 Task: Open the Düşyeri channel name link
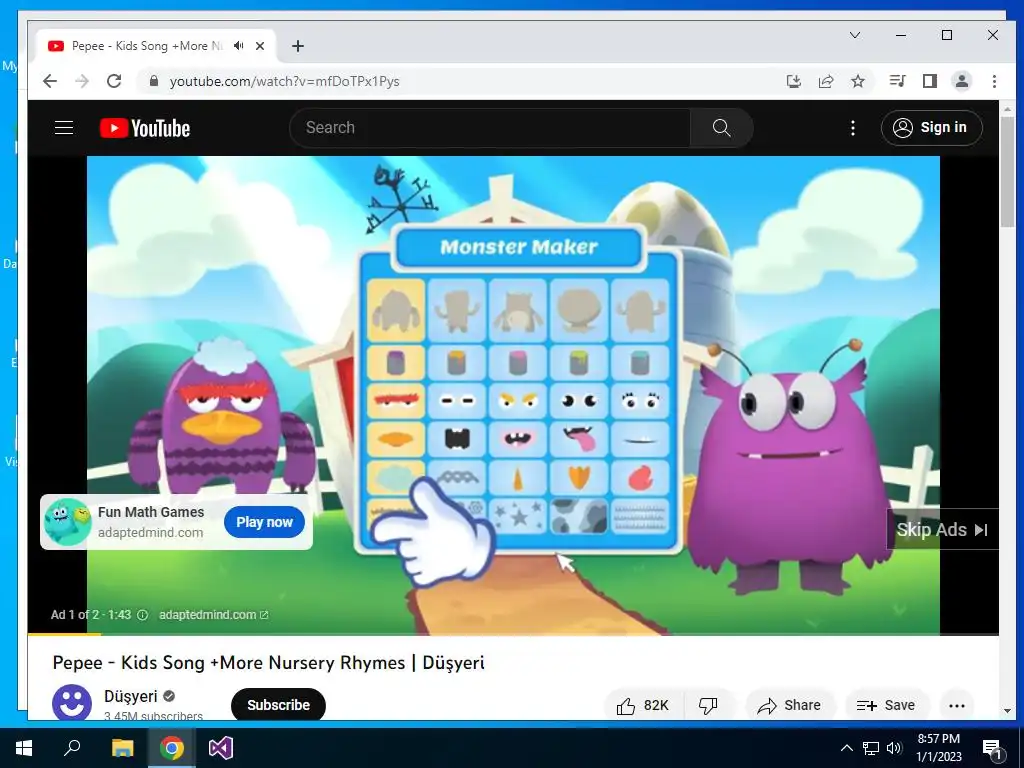pyautogui.click(x=131, y=696)
